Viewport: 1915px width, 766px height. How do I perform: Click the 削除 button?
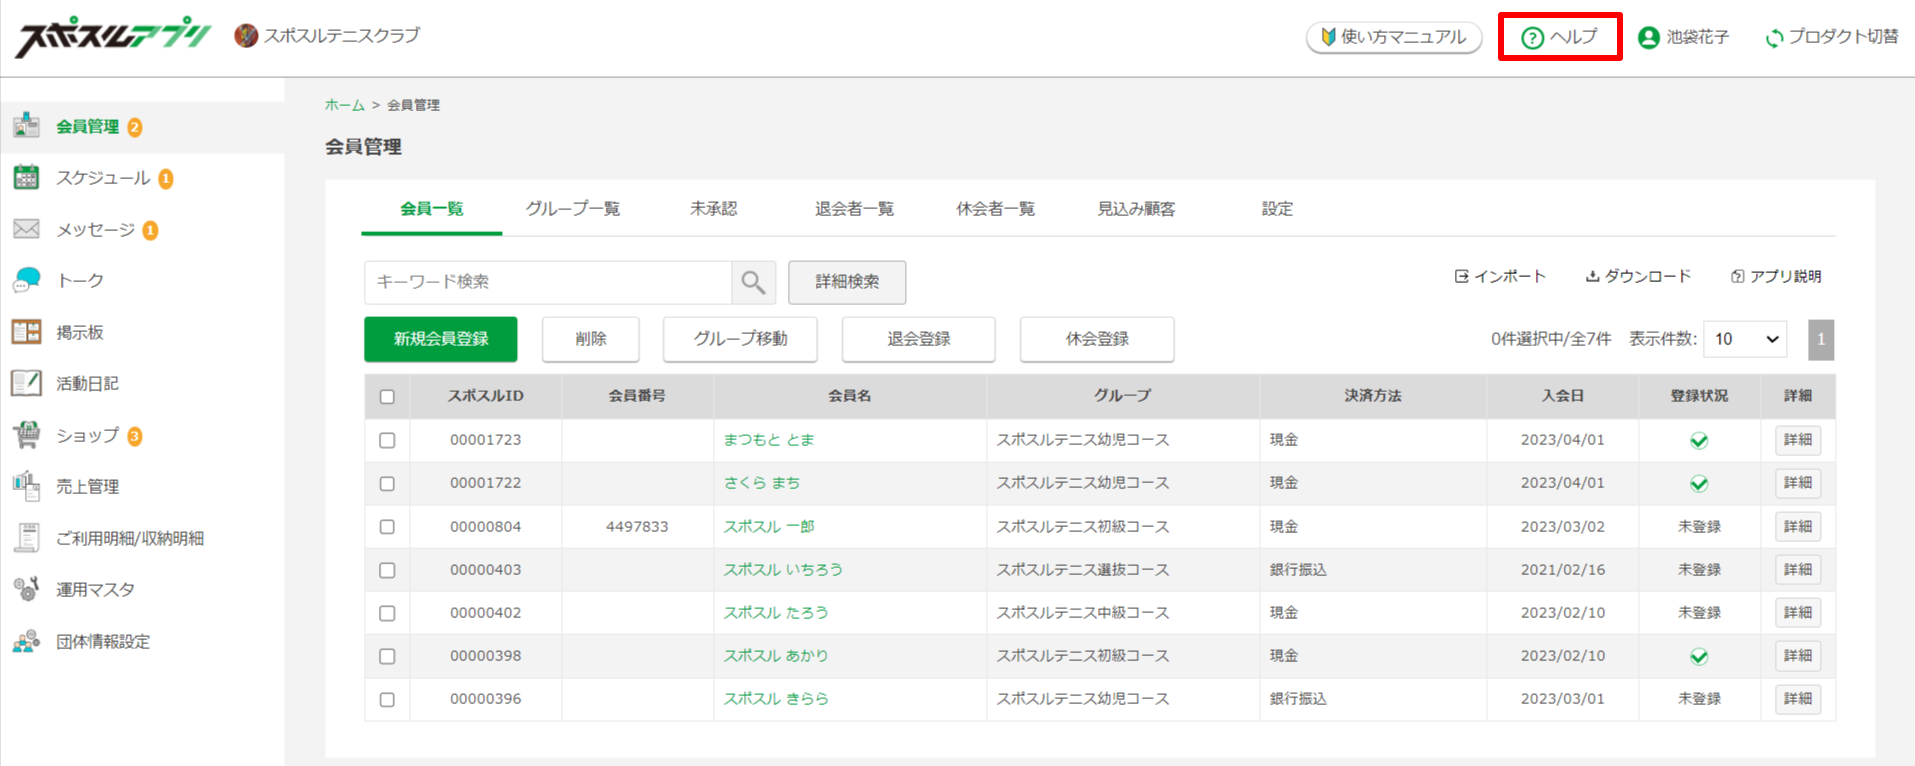tap(591, 339)
